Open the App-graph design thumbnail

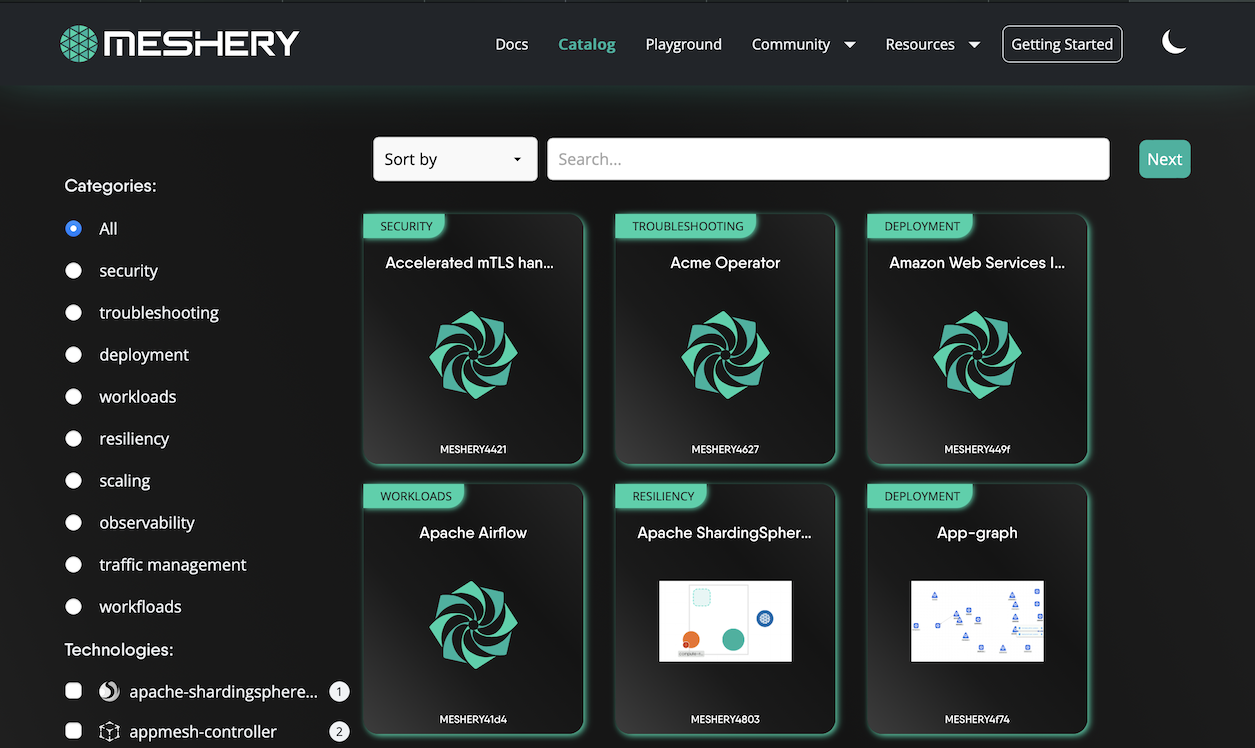tap(977, 621)
